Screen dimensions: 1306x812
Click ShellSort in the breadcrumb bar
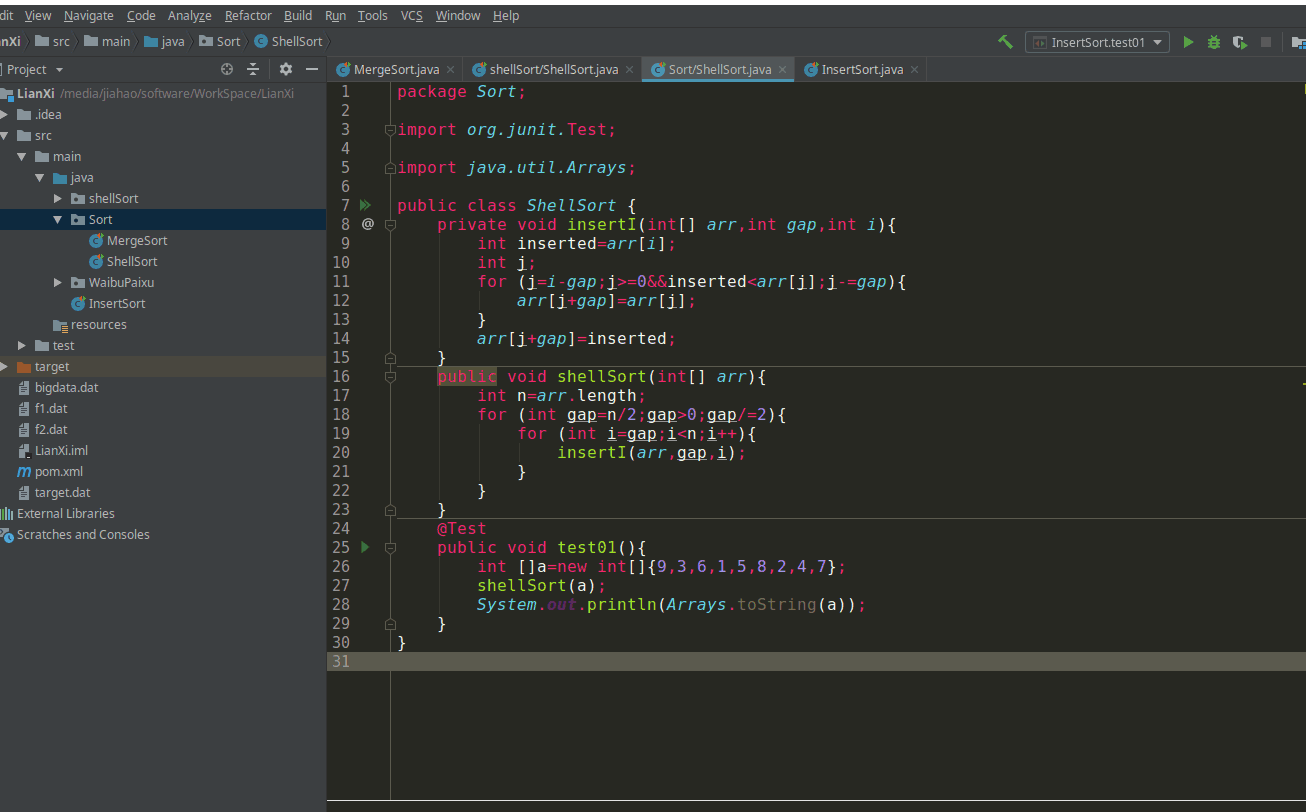pos(297,42)
